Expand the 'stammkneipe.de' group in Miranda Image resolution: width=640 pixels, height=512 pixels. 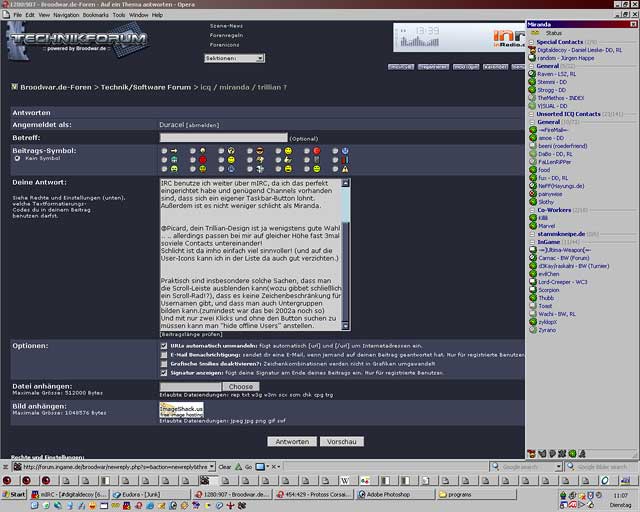(532, 234)
